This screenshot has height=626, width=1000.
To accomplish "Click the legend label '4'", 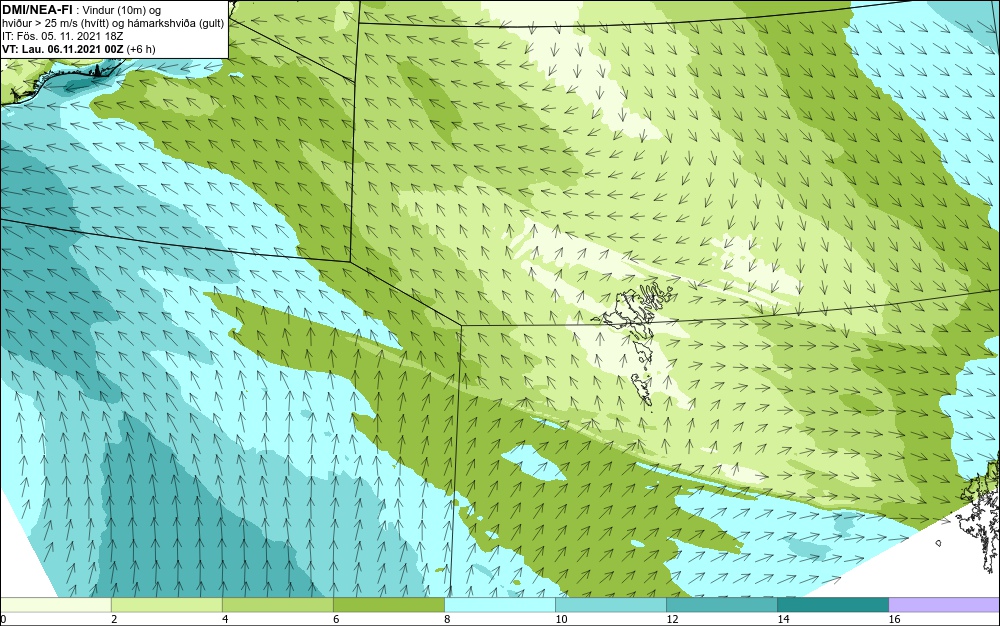I will coord(225,619).
